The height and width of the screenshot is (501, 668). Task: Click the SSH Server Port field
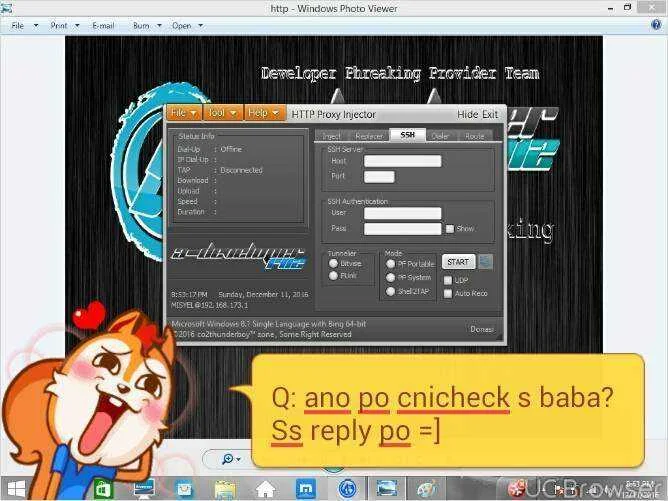tap(379, 176)
